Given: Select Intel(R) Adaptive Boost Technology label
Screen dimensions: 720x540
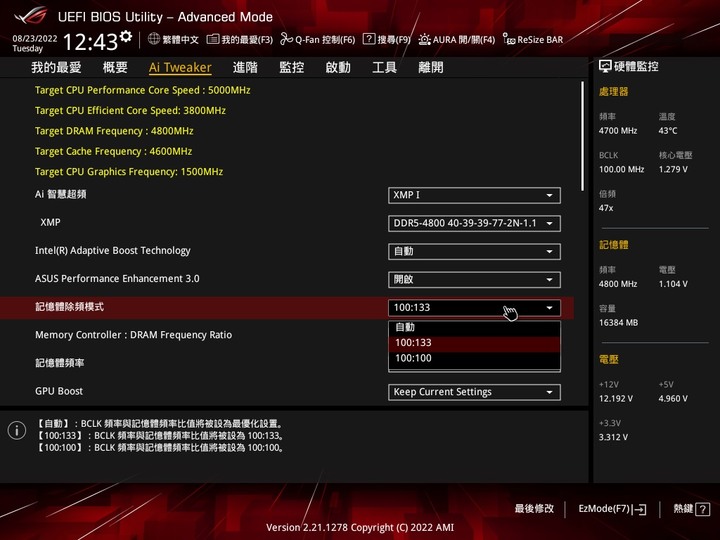Looking at the screenshot, I should point(112,251).
